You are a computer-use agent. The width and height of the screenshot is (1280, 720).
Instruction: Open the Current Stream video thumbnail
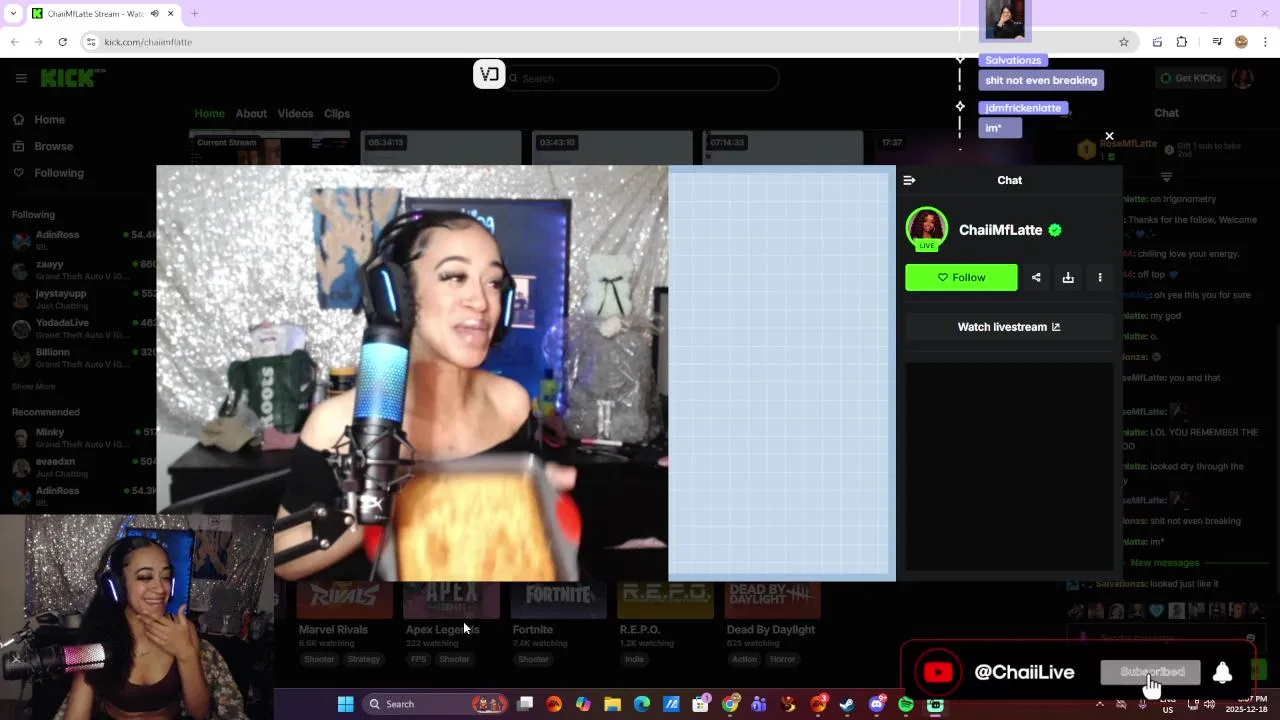pos(269,147)
